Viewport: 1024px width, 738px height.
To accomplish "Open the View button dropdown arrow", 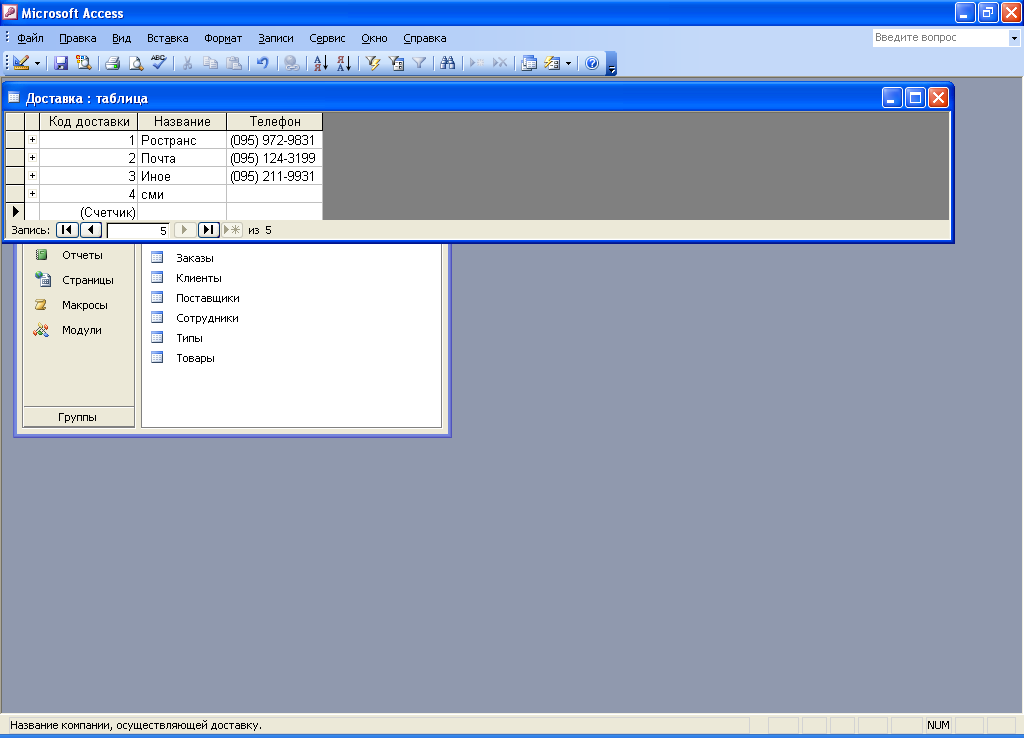I will coord(37,63).
